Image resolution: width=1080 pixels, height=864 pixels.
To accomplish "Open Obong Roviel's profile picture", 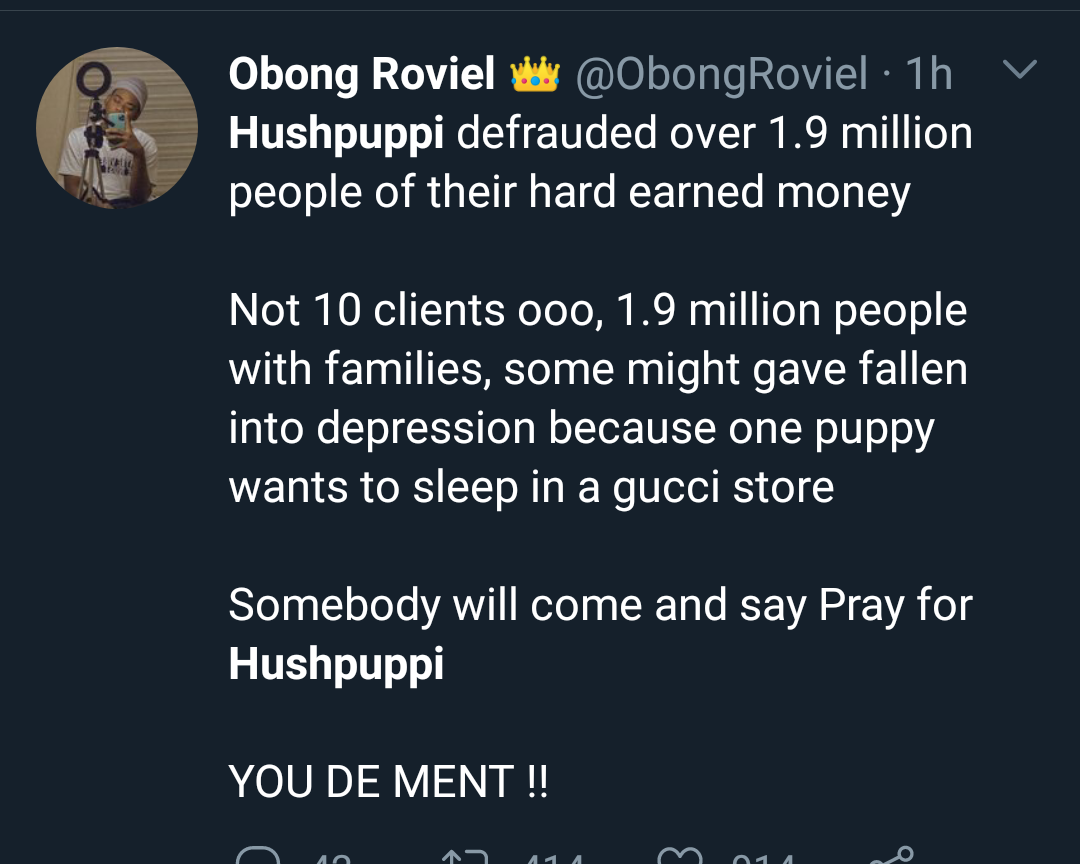I will pos(117,128).
